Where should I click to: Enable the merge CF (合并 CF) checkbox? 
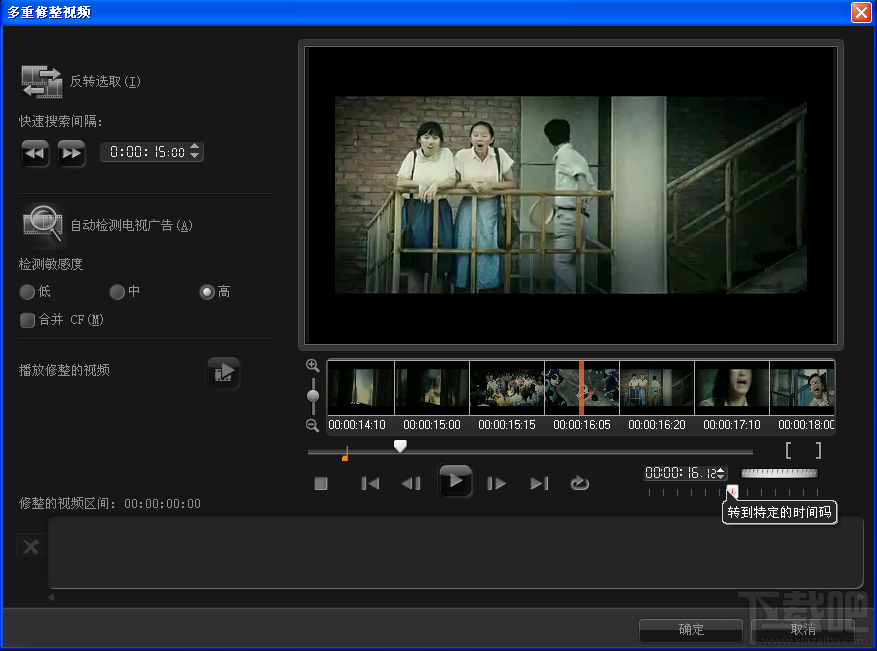(27, 320)
